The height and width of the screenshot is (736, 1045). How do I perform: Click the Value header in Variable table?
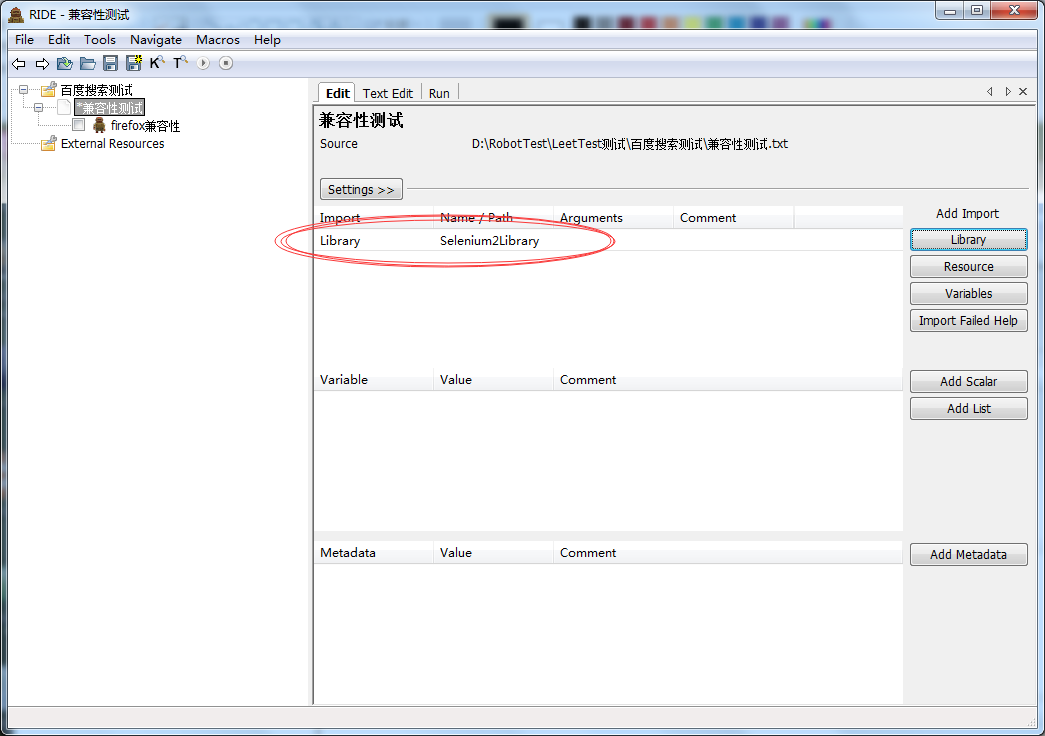point(493,379)
